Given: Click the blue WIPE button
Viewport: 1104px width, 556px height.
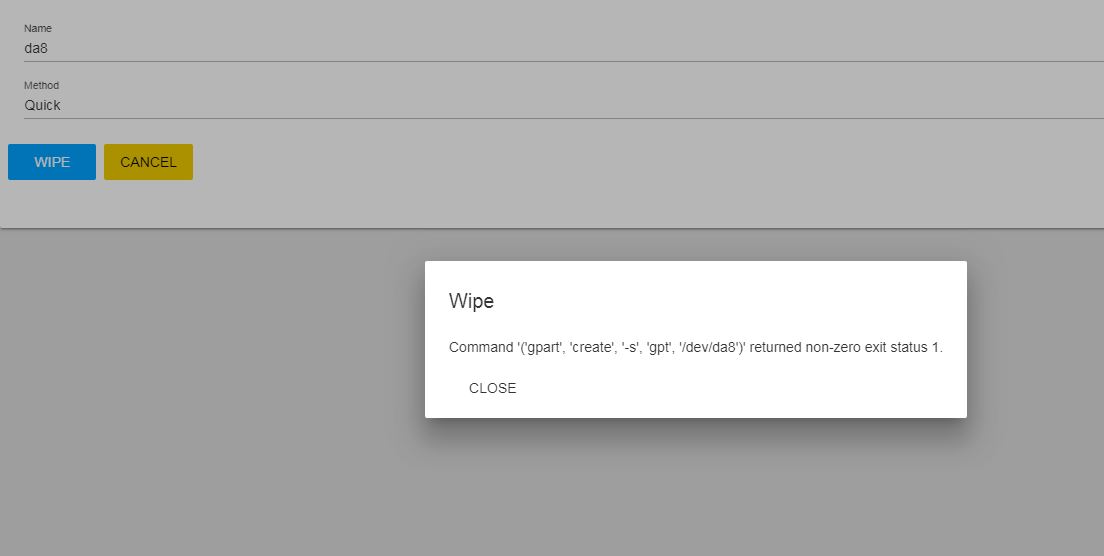Looking at the screenshot, I should [x=52, y=162].
